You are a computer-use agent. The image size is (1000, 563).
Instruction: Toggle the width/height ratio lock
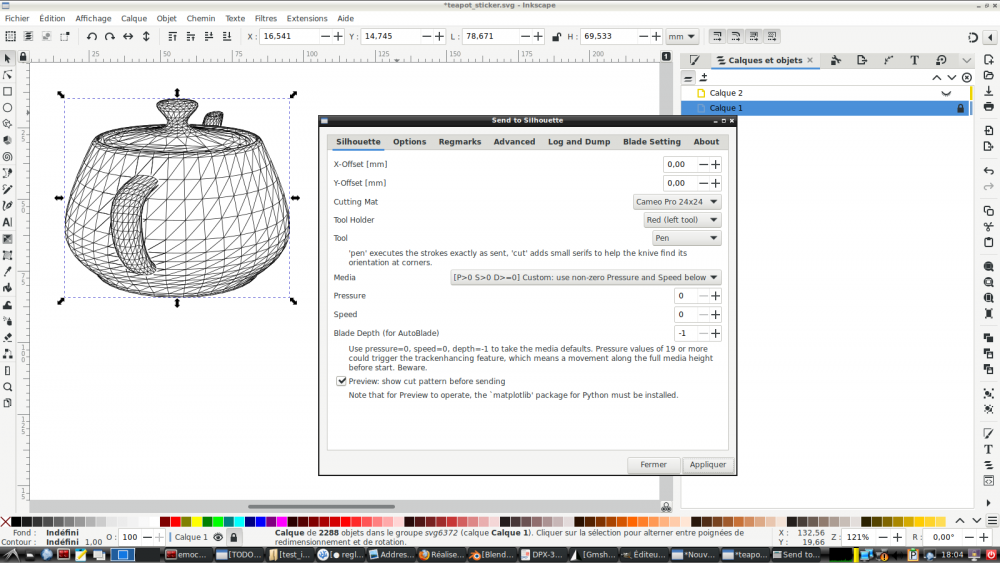pos(555,36)
